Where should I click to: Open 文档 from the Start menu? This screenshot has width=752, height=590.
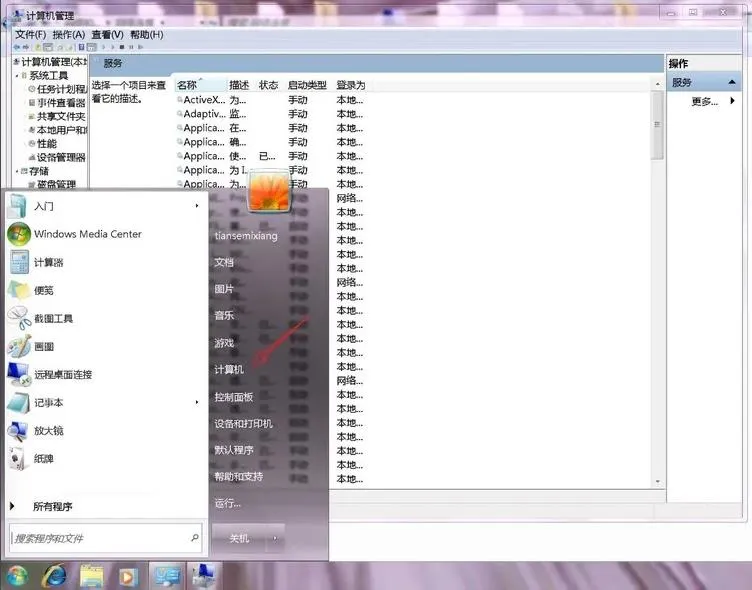coord(224,262)
